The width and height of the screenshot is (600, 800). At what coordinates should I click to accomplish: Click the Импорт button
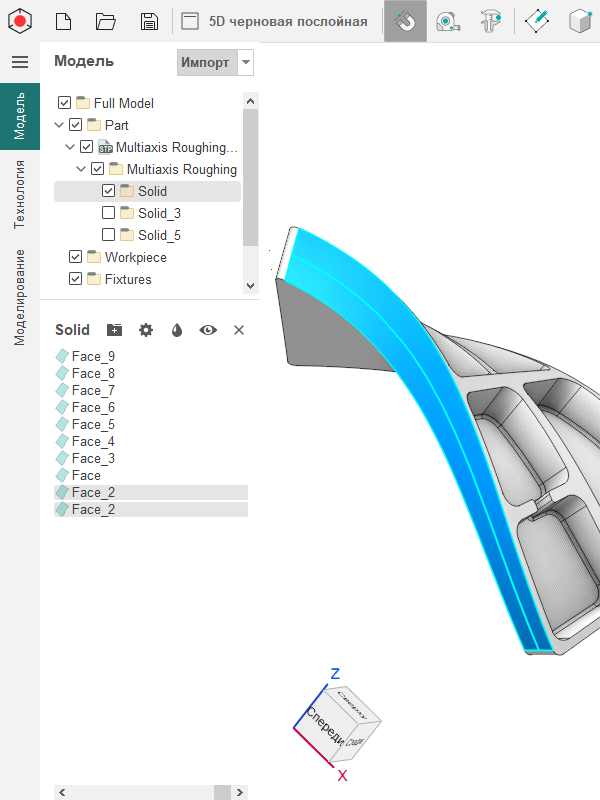pos(205,62)
